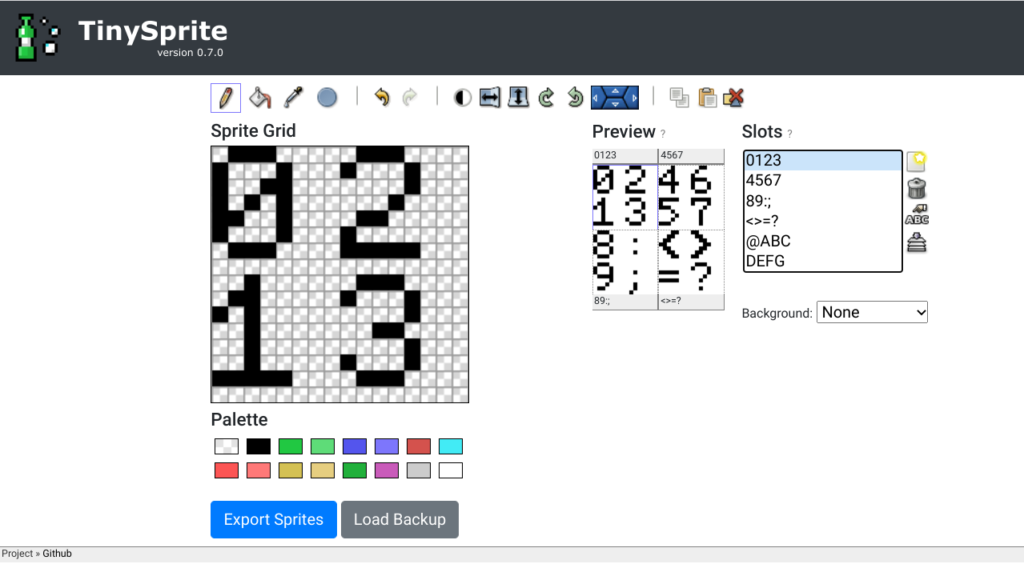
Task: Paste the copied sprite from clipboard
Action: 707,97
